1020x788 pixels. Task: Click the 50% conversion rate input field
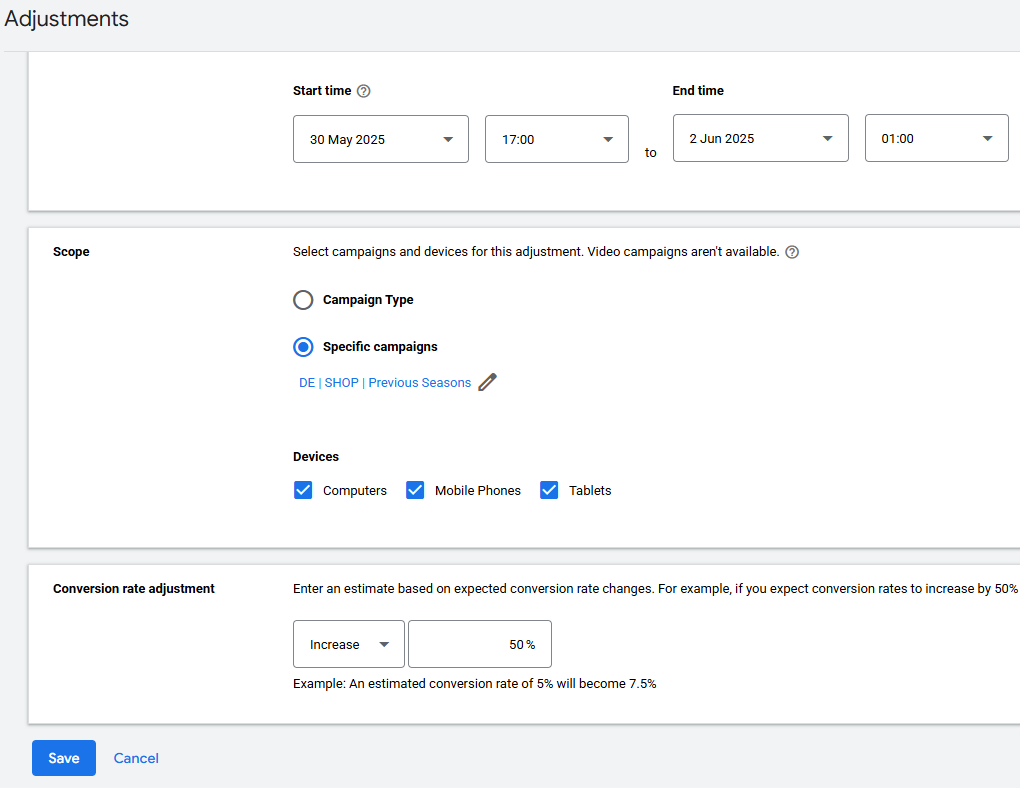pos(479,644)
